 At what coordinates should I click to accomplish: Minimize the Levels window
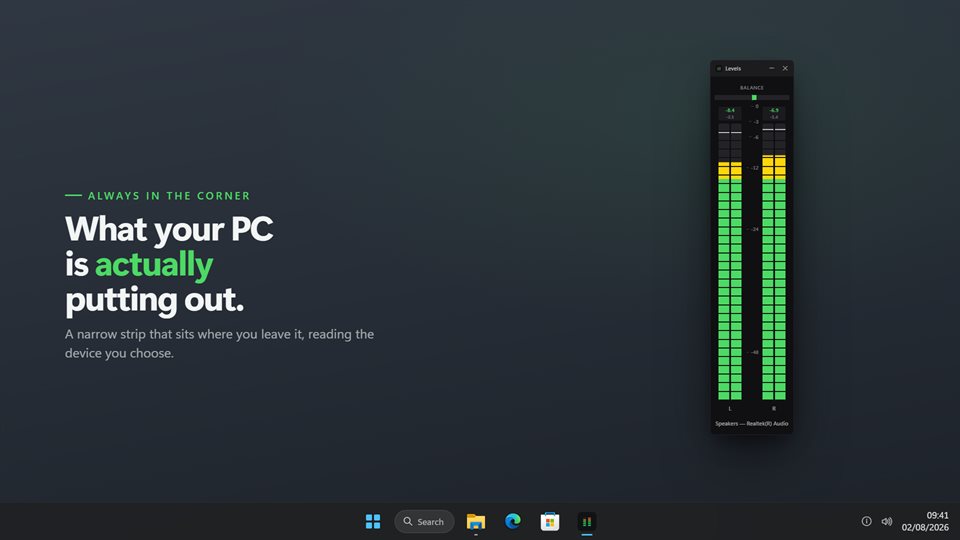point(771,69)
